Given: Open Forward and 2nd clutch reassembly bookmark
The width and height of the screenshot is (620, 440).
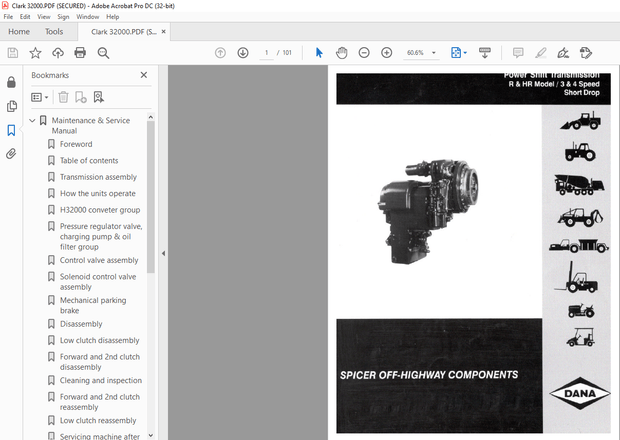Looking at the screenshot, I should point(100,402).
